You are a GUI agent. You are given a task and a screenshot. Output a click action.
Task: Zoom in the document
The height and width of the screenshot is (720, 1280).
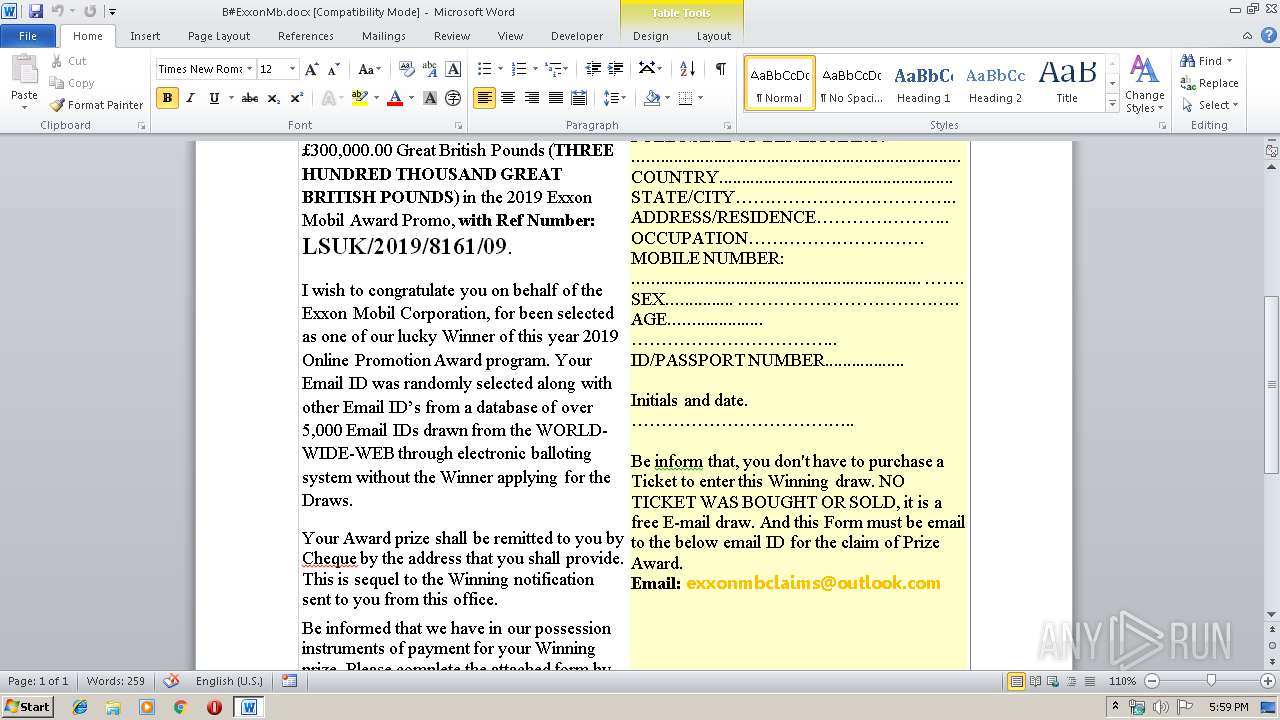click(1268, 681)
